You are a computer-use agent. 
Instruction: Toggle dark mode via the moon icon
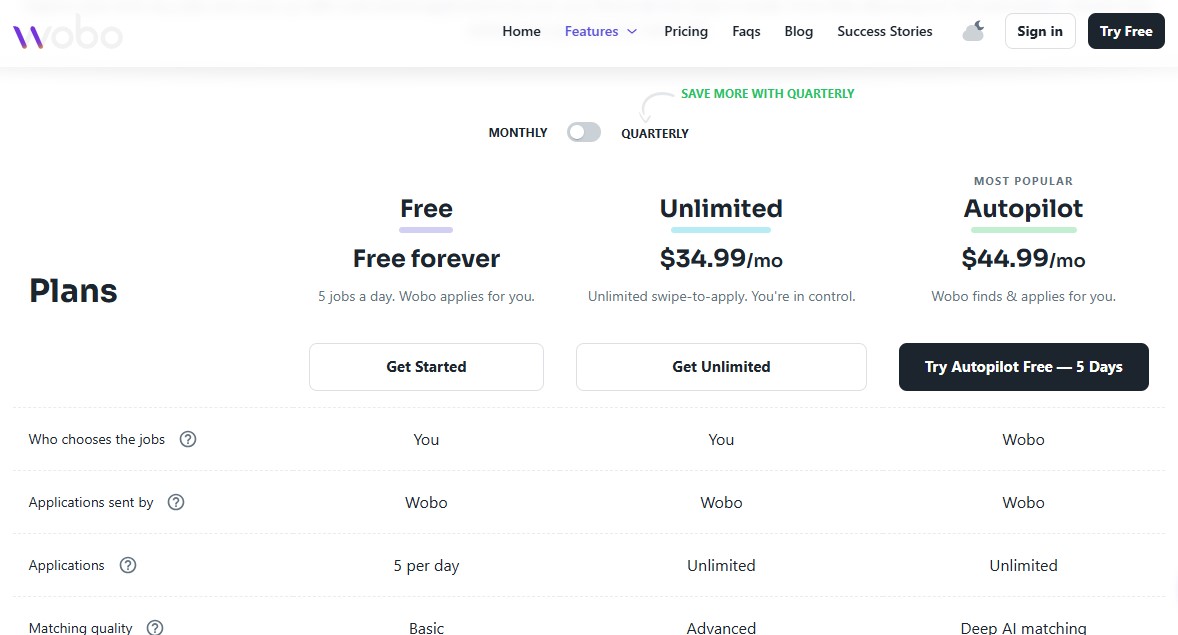[x=972, y=31]
